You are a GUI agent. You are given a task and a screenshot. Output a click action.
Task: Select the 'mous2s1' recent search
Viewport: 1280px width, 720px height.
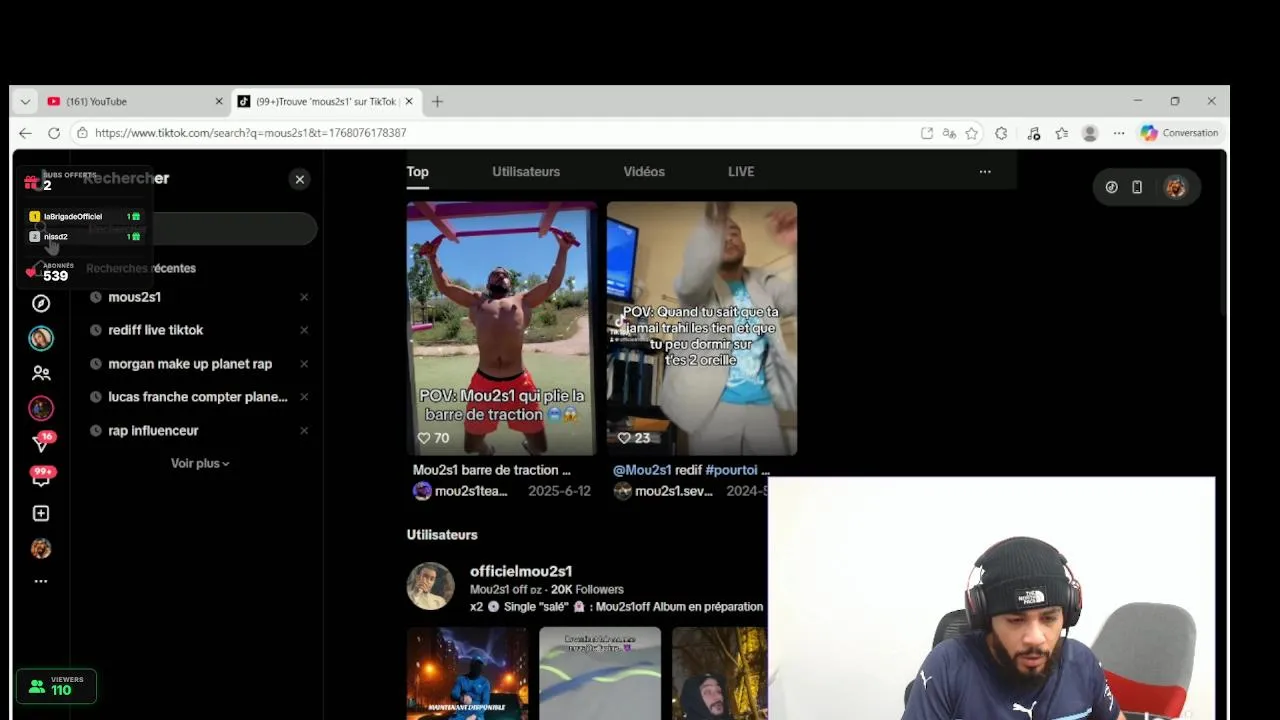coord(134,297)
